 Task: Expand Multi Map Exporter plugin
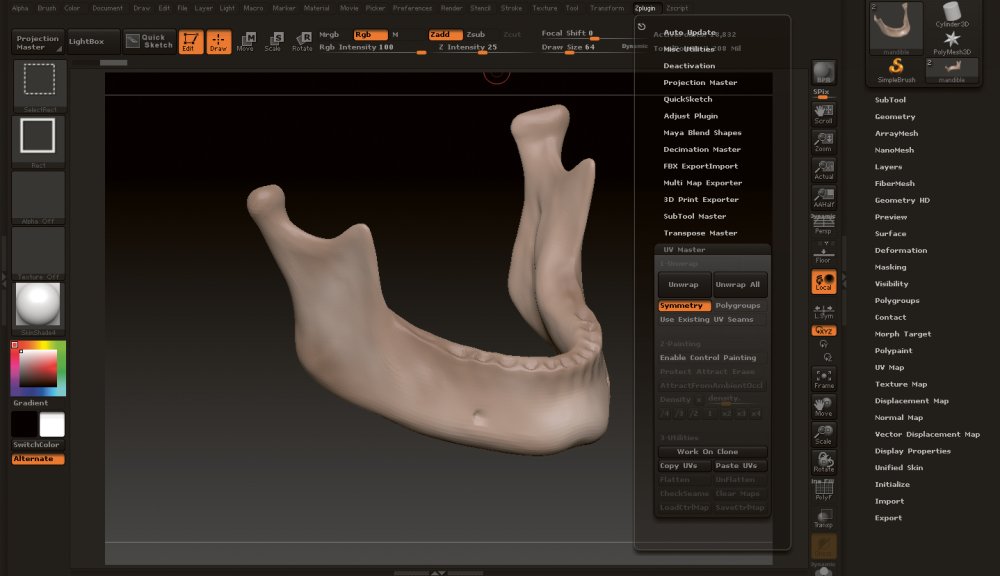(x=702, y=183)
